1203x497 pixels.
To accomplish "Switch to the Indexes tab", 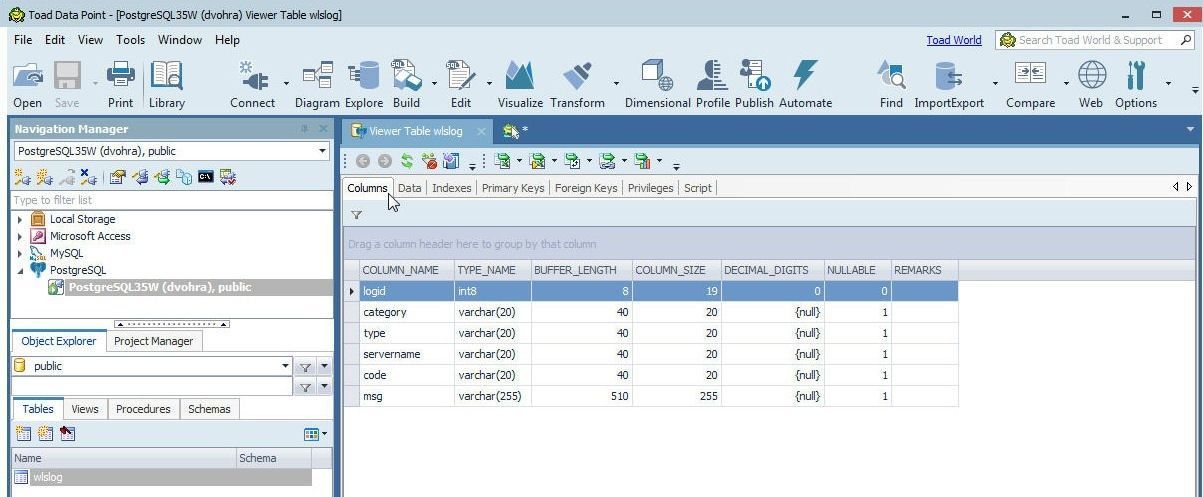I will (x=451, y=188).
